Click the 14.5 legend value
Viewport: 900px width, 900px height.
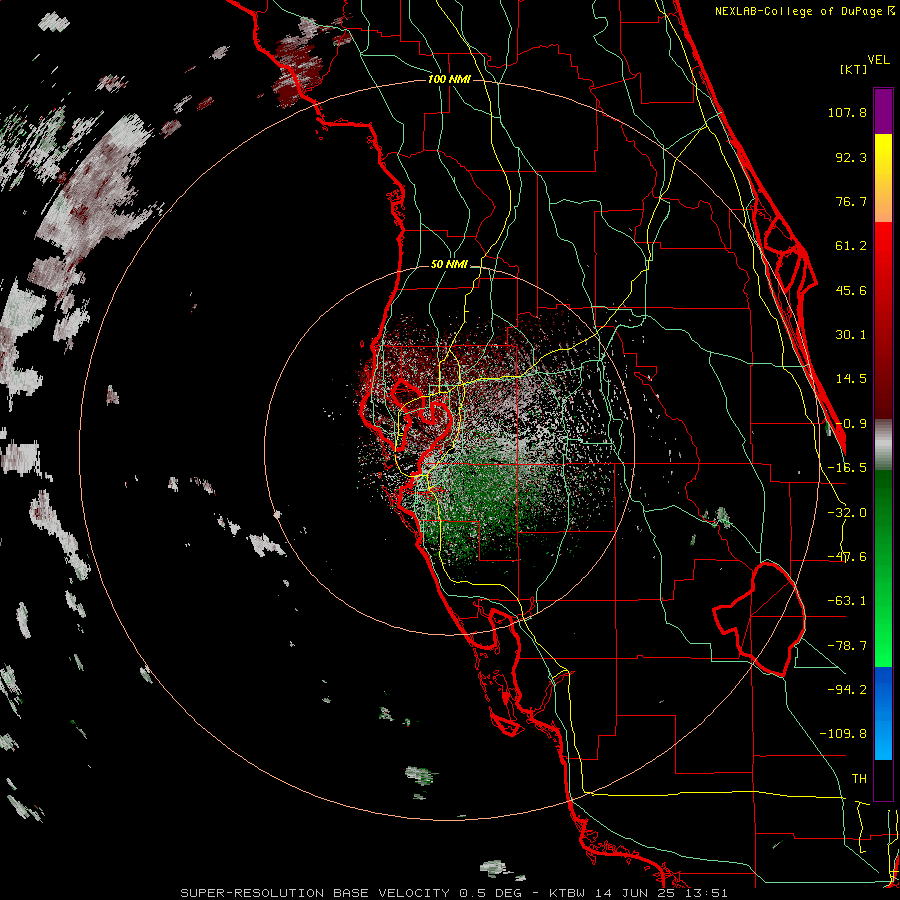pos(851,379)
